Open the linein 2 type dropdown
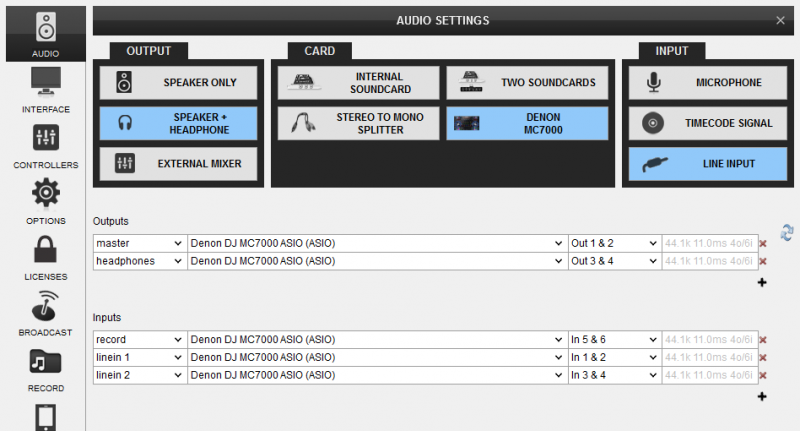This screenshot has width=800, height=431. [x=140, y=375]
